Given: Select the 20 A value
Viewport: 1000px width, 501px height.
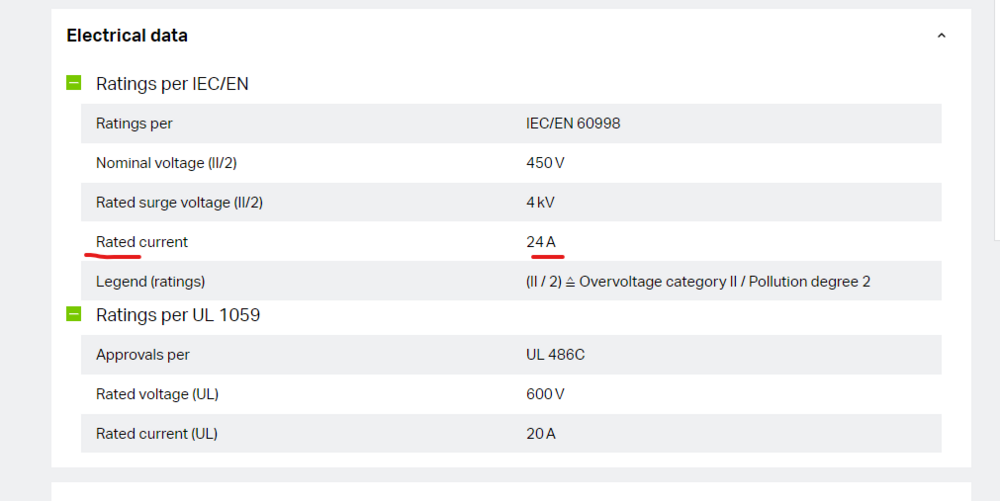Looking at the screenshot, I should click(x=541, y=434).
